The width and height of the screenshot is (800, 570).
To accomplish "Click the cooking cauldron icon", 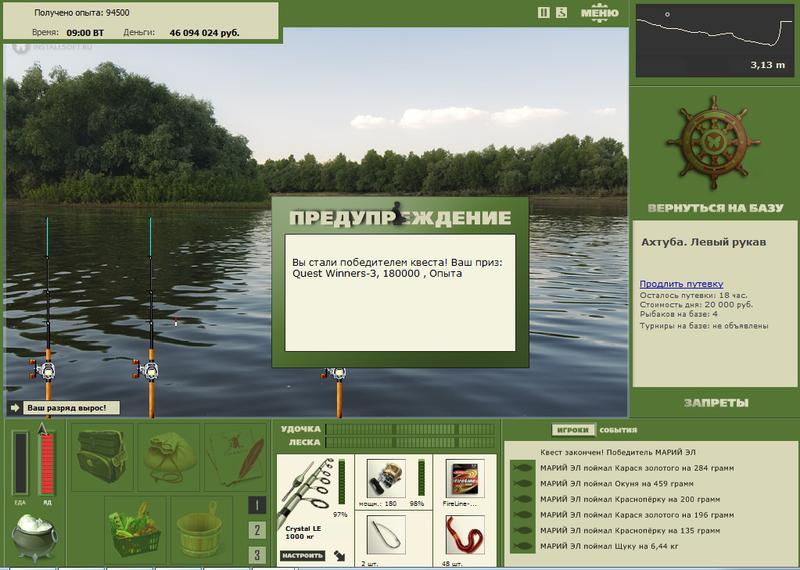I will point(34,536).
